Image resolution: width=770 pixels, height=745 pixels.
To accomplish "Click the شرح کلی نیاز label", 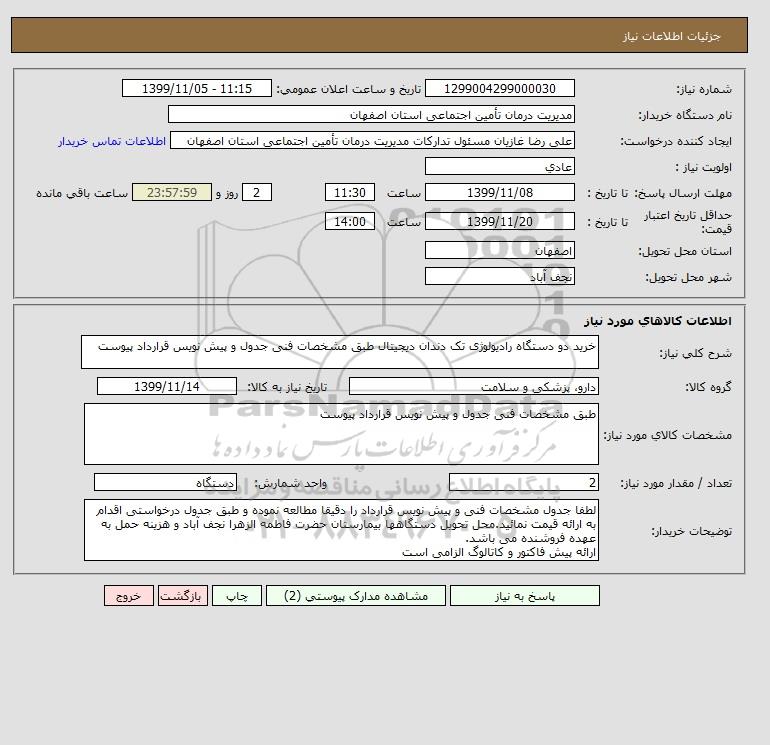I will pos(695,353).
